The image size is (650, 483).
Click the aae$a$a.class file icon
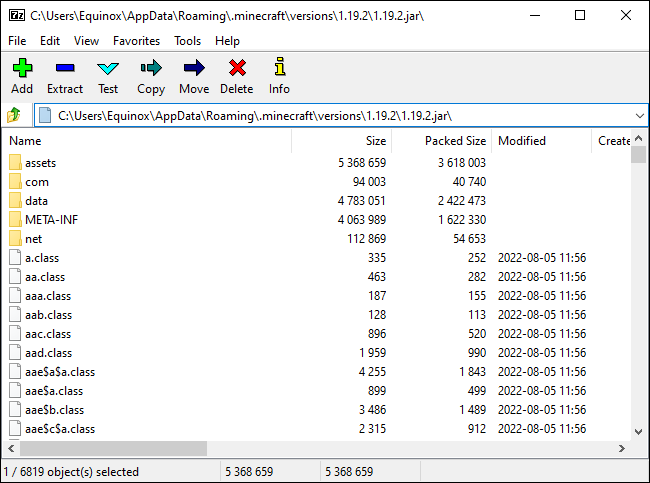(15, 371)
